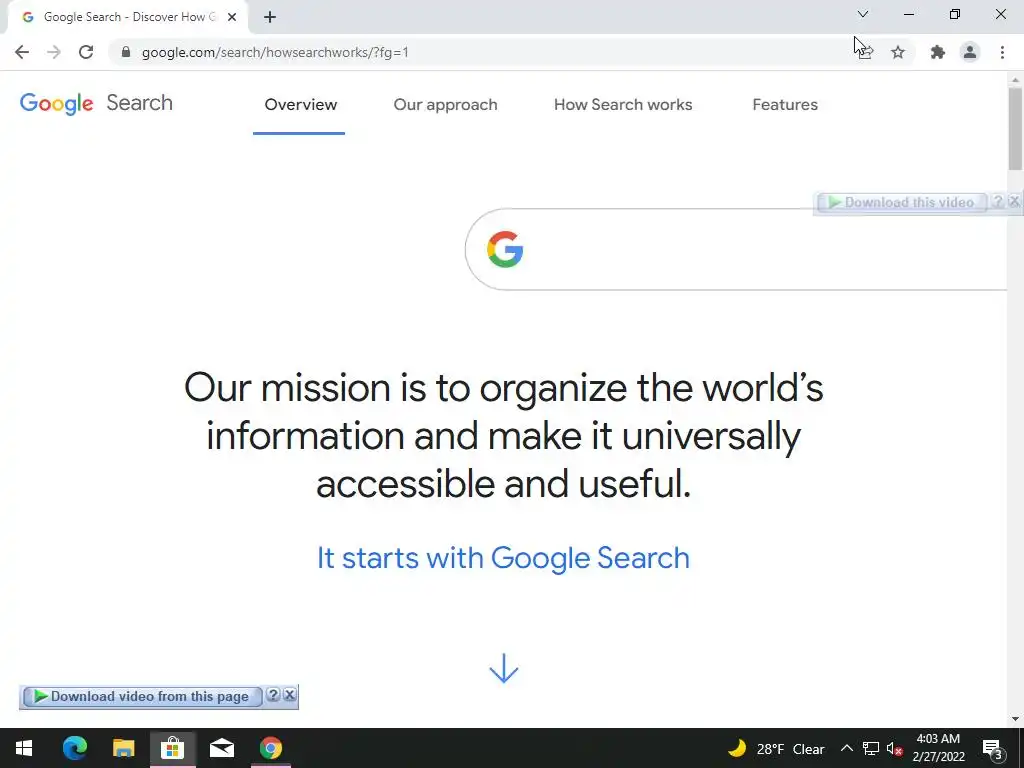Click the Google Search logo

96,103
